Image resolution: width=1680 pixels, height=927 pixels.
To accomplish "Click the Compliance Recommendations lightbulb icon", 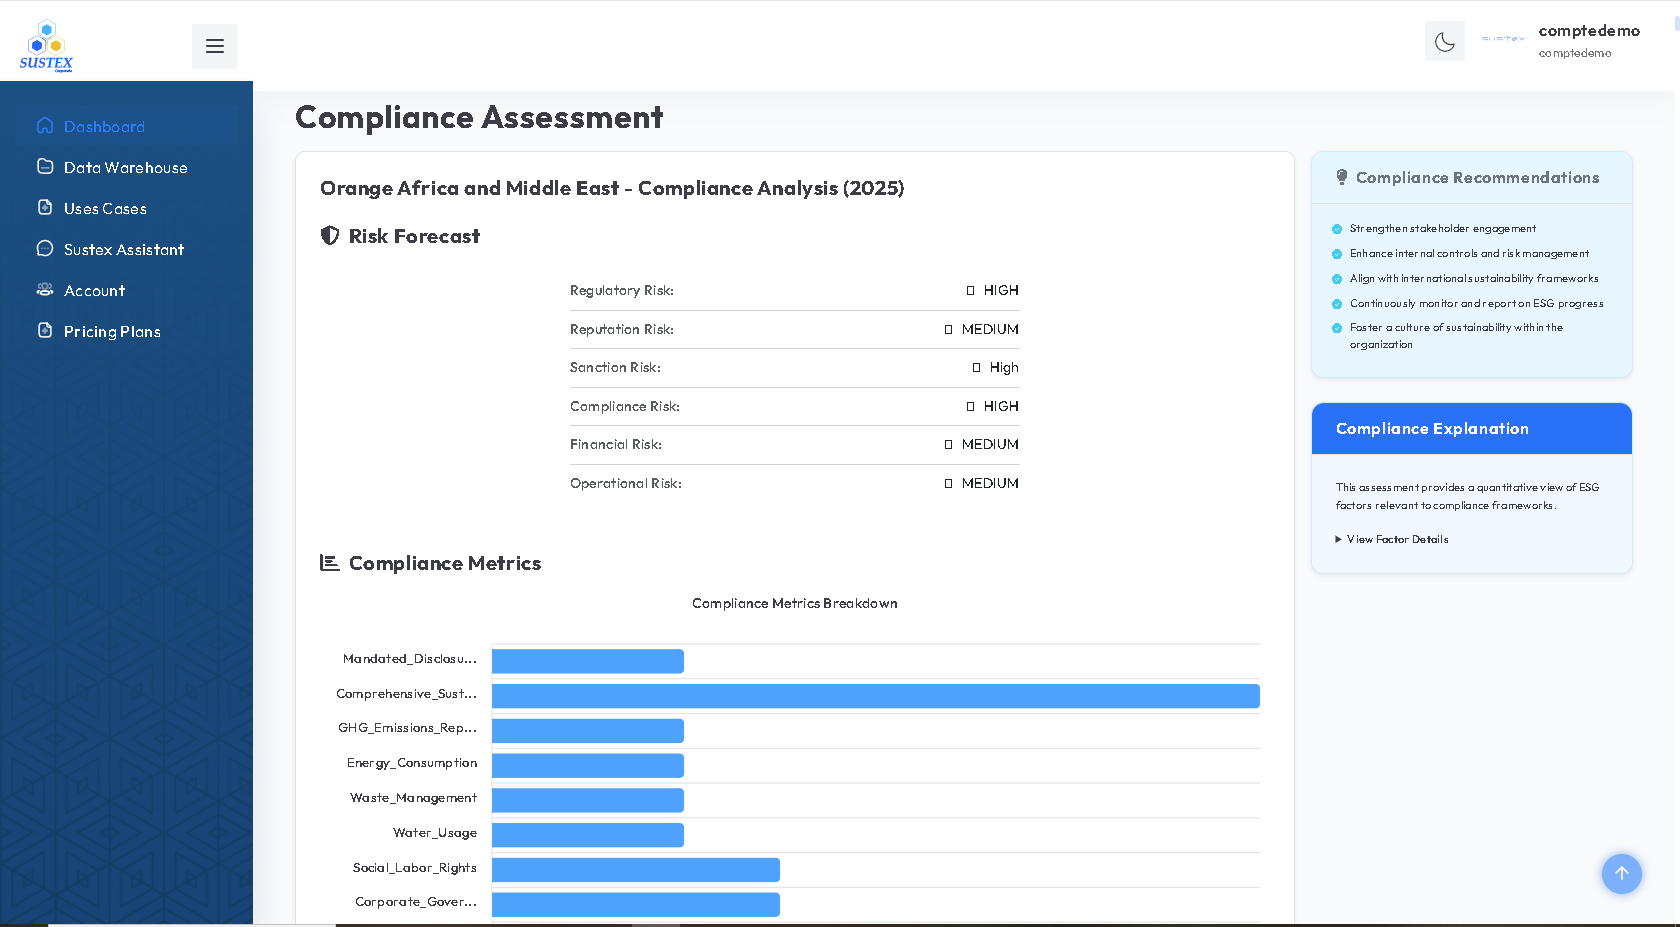I will click(1342, 177).
